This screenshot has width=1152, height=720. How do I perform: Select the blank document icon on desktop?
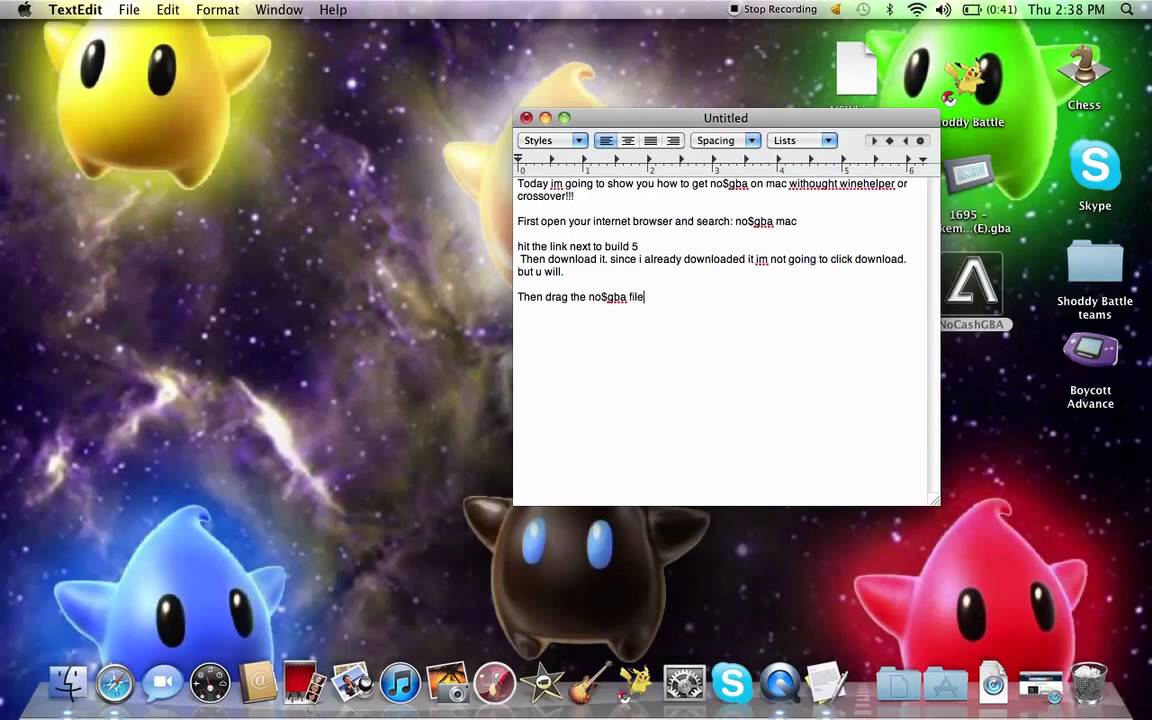[x=856, y=68]
